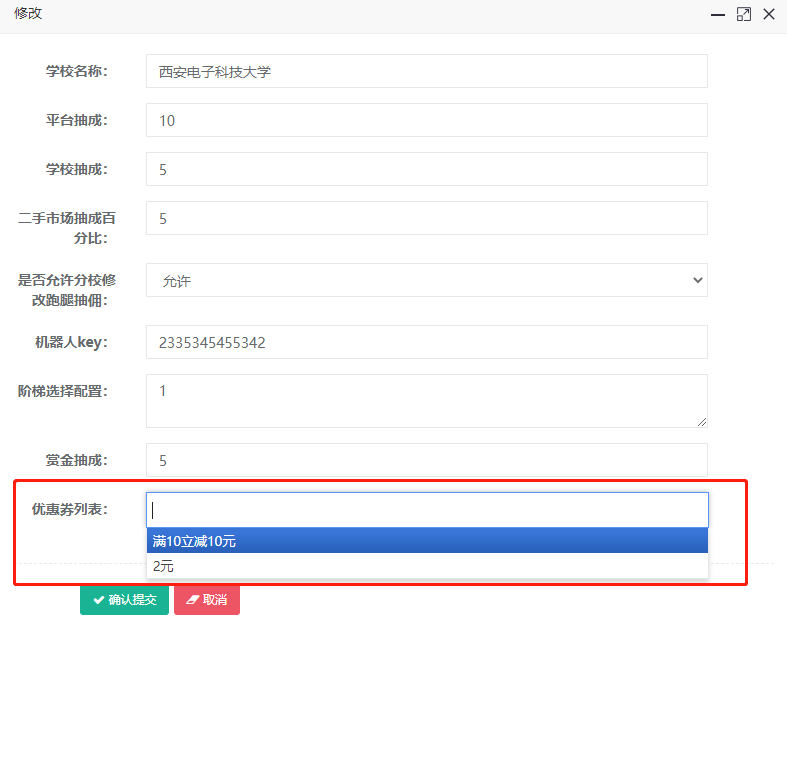Screen dimensions: 787x768
Task: Select the 满10立减10元 coupon option
Action: pyautogui.click(x=427, y=541)
